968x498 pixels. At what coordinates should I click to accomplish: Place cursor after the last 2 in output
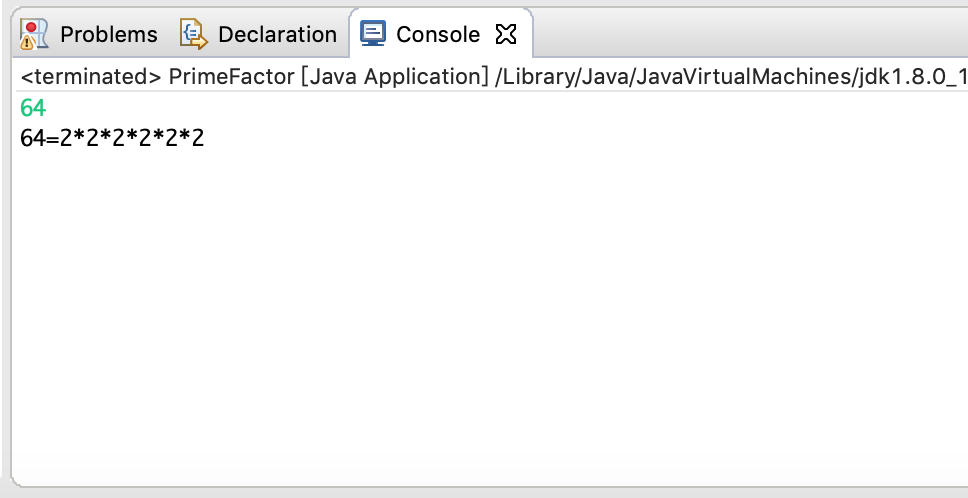click(x=205, y=138)
